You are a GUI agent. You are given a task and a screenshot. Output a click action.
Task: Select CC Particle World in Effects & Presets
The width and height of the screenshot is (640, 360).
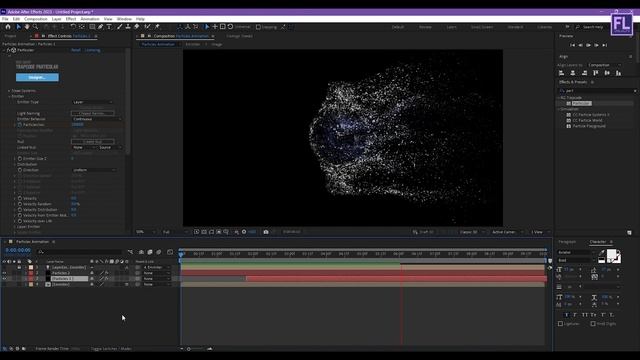point(587,120)
